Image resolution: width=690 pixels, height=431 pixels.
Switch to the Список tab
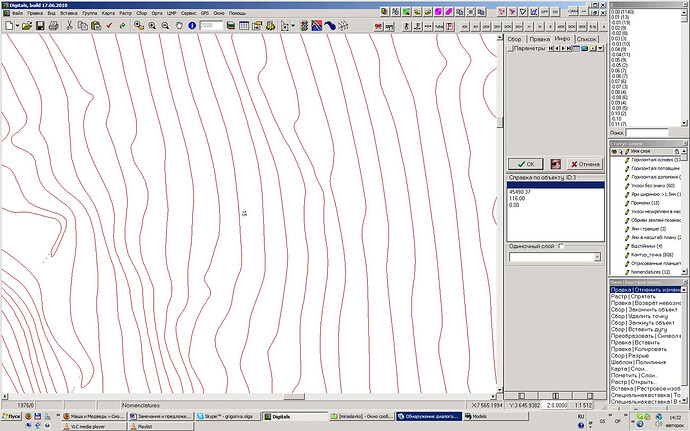click(x=587, y=39)
